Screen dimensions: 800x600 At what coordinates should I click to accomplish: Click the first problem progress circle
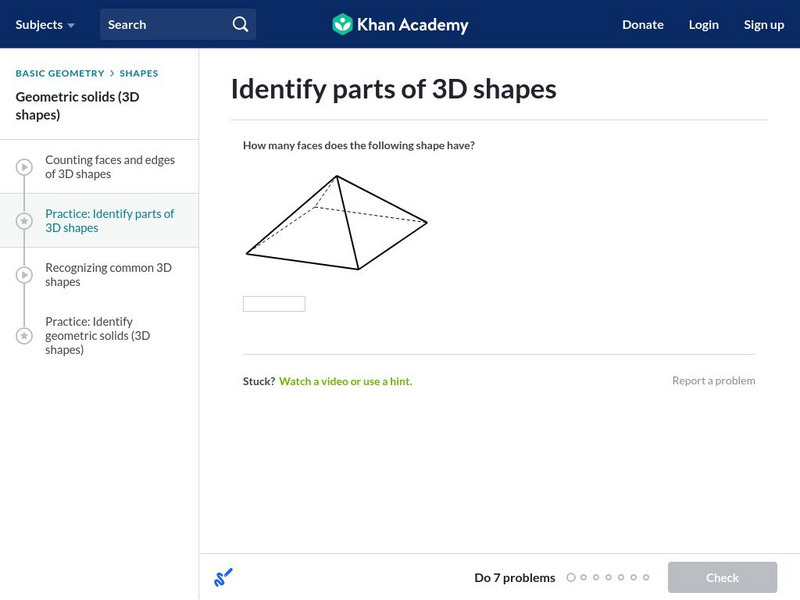(x=571, y=577)
